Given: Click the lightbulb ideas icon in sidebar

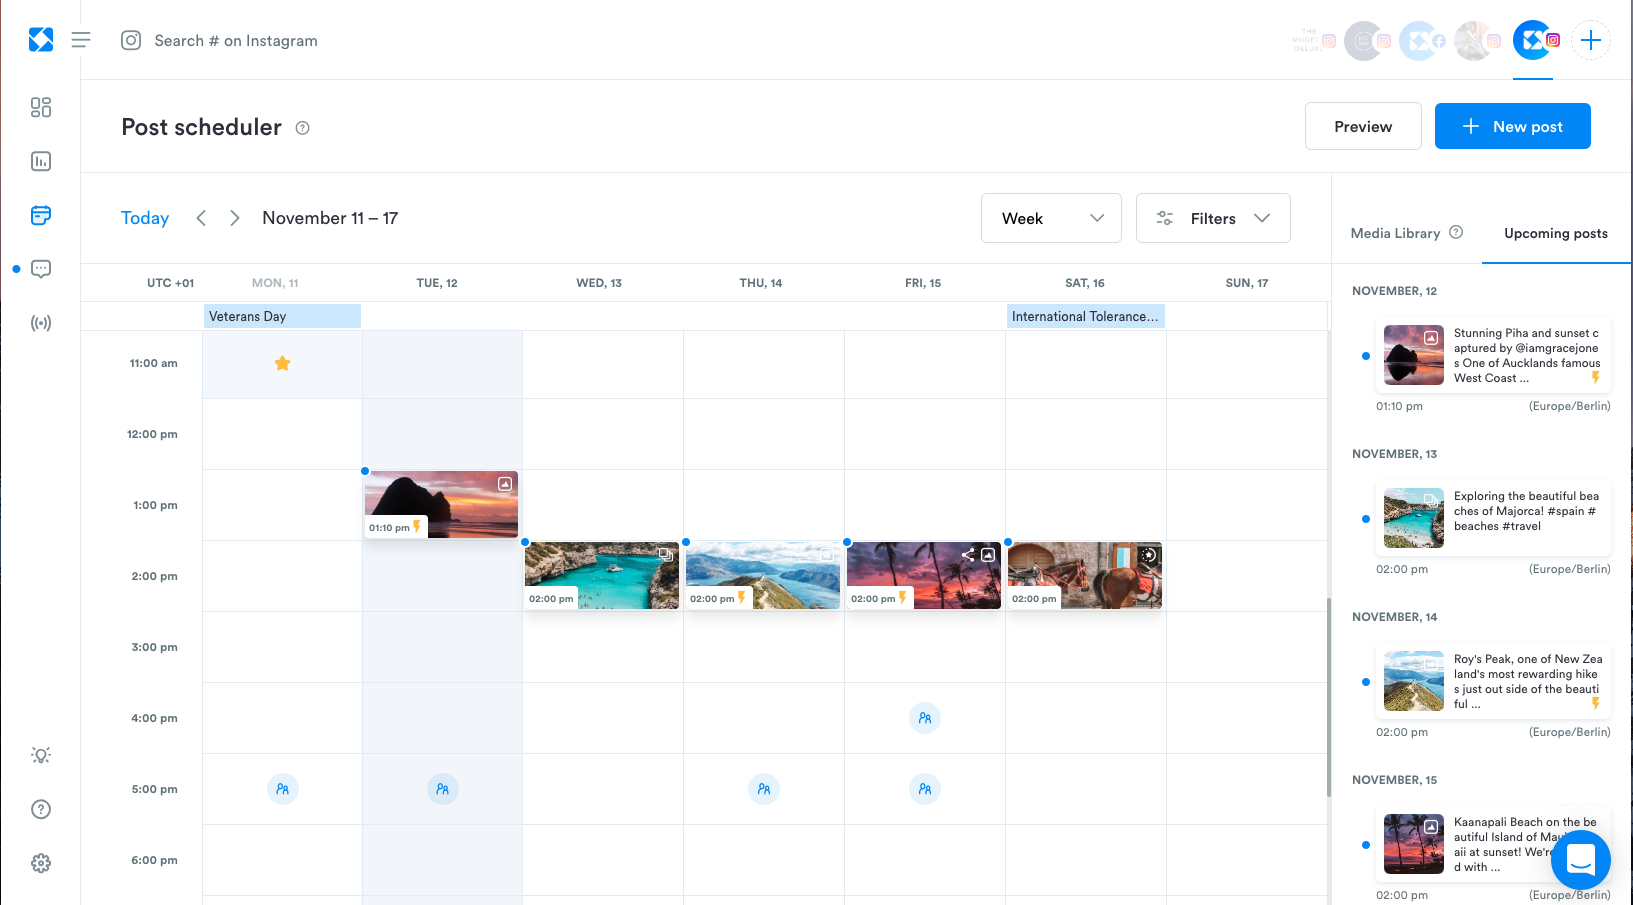Looking at the screenshot, I should click(41, 755).
